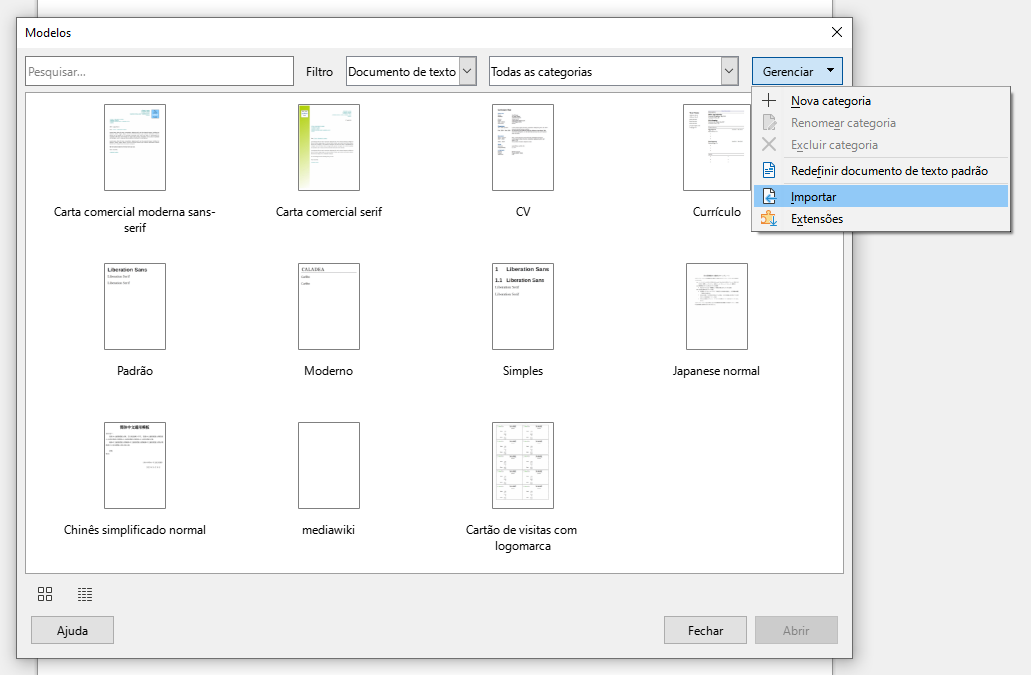Viewport: 1031px width, 675px height.
Task: Click the Importar template icon
Action: [768, 196]
